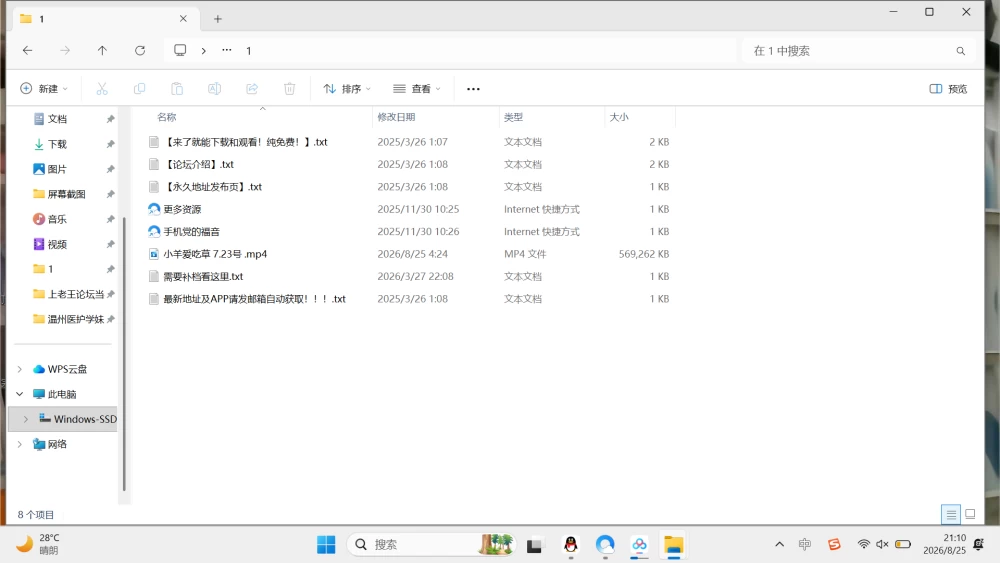Open 文档 in the sidebar
Image resolution: width=1000 pixels, height=563 pixels.
[57, 119]
